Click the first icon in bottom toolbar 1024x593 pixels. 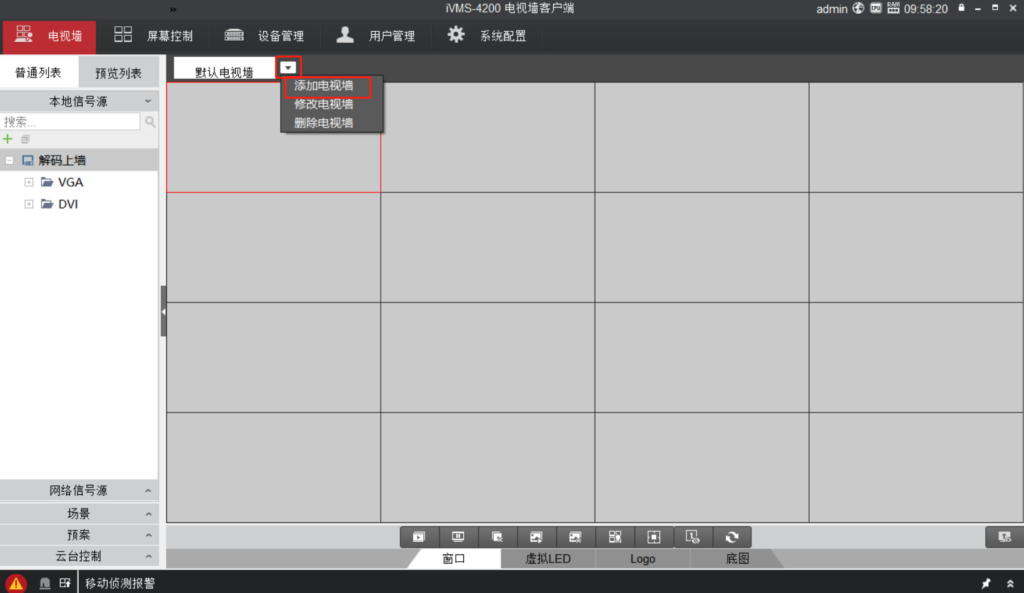pos(420,537)
